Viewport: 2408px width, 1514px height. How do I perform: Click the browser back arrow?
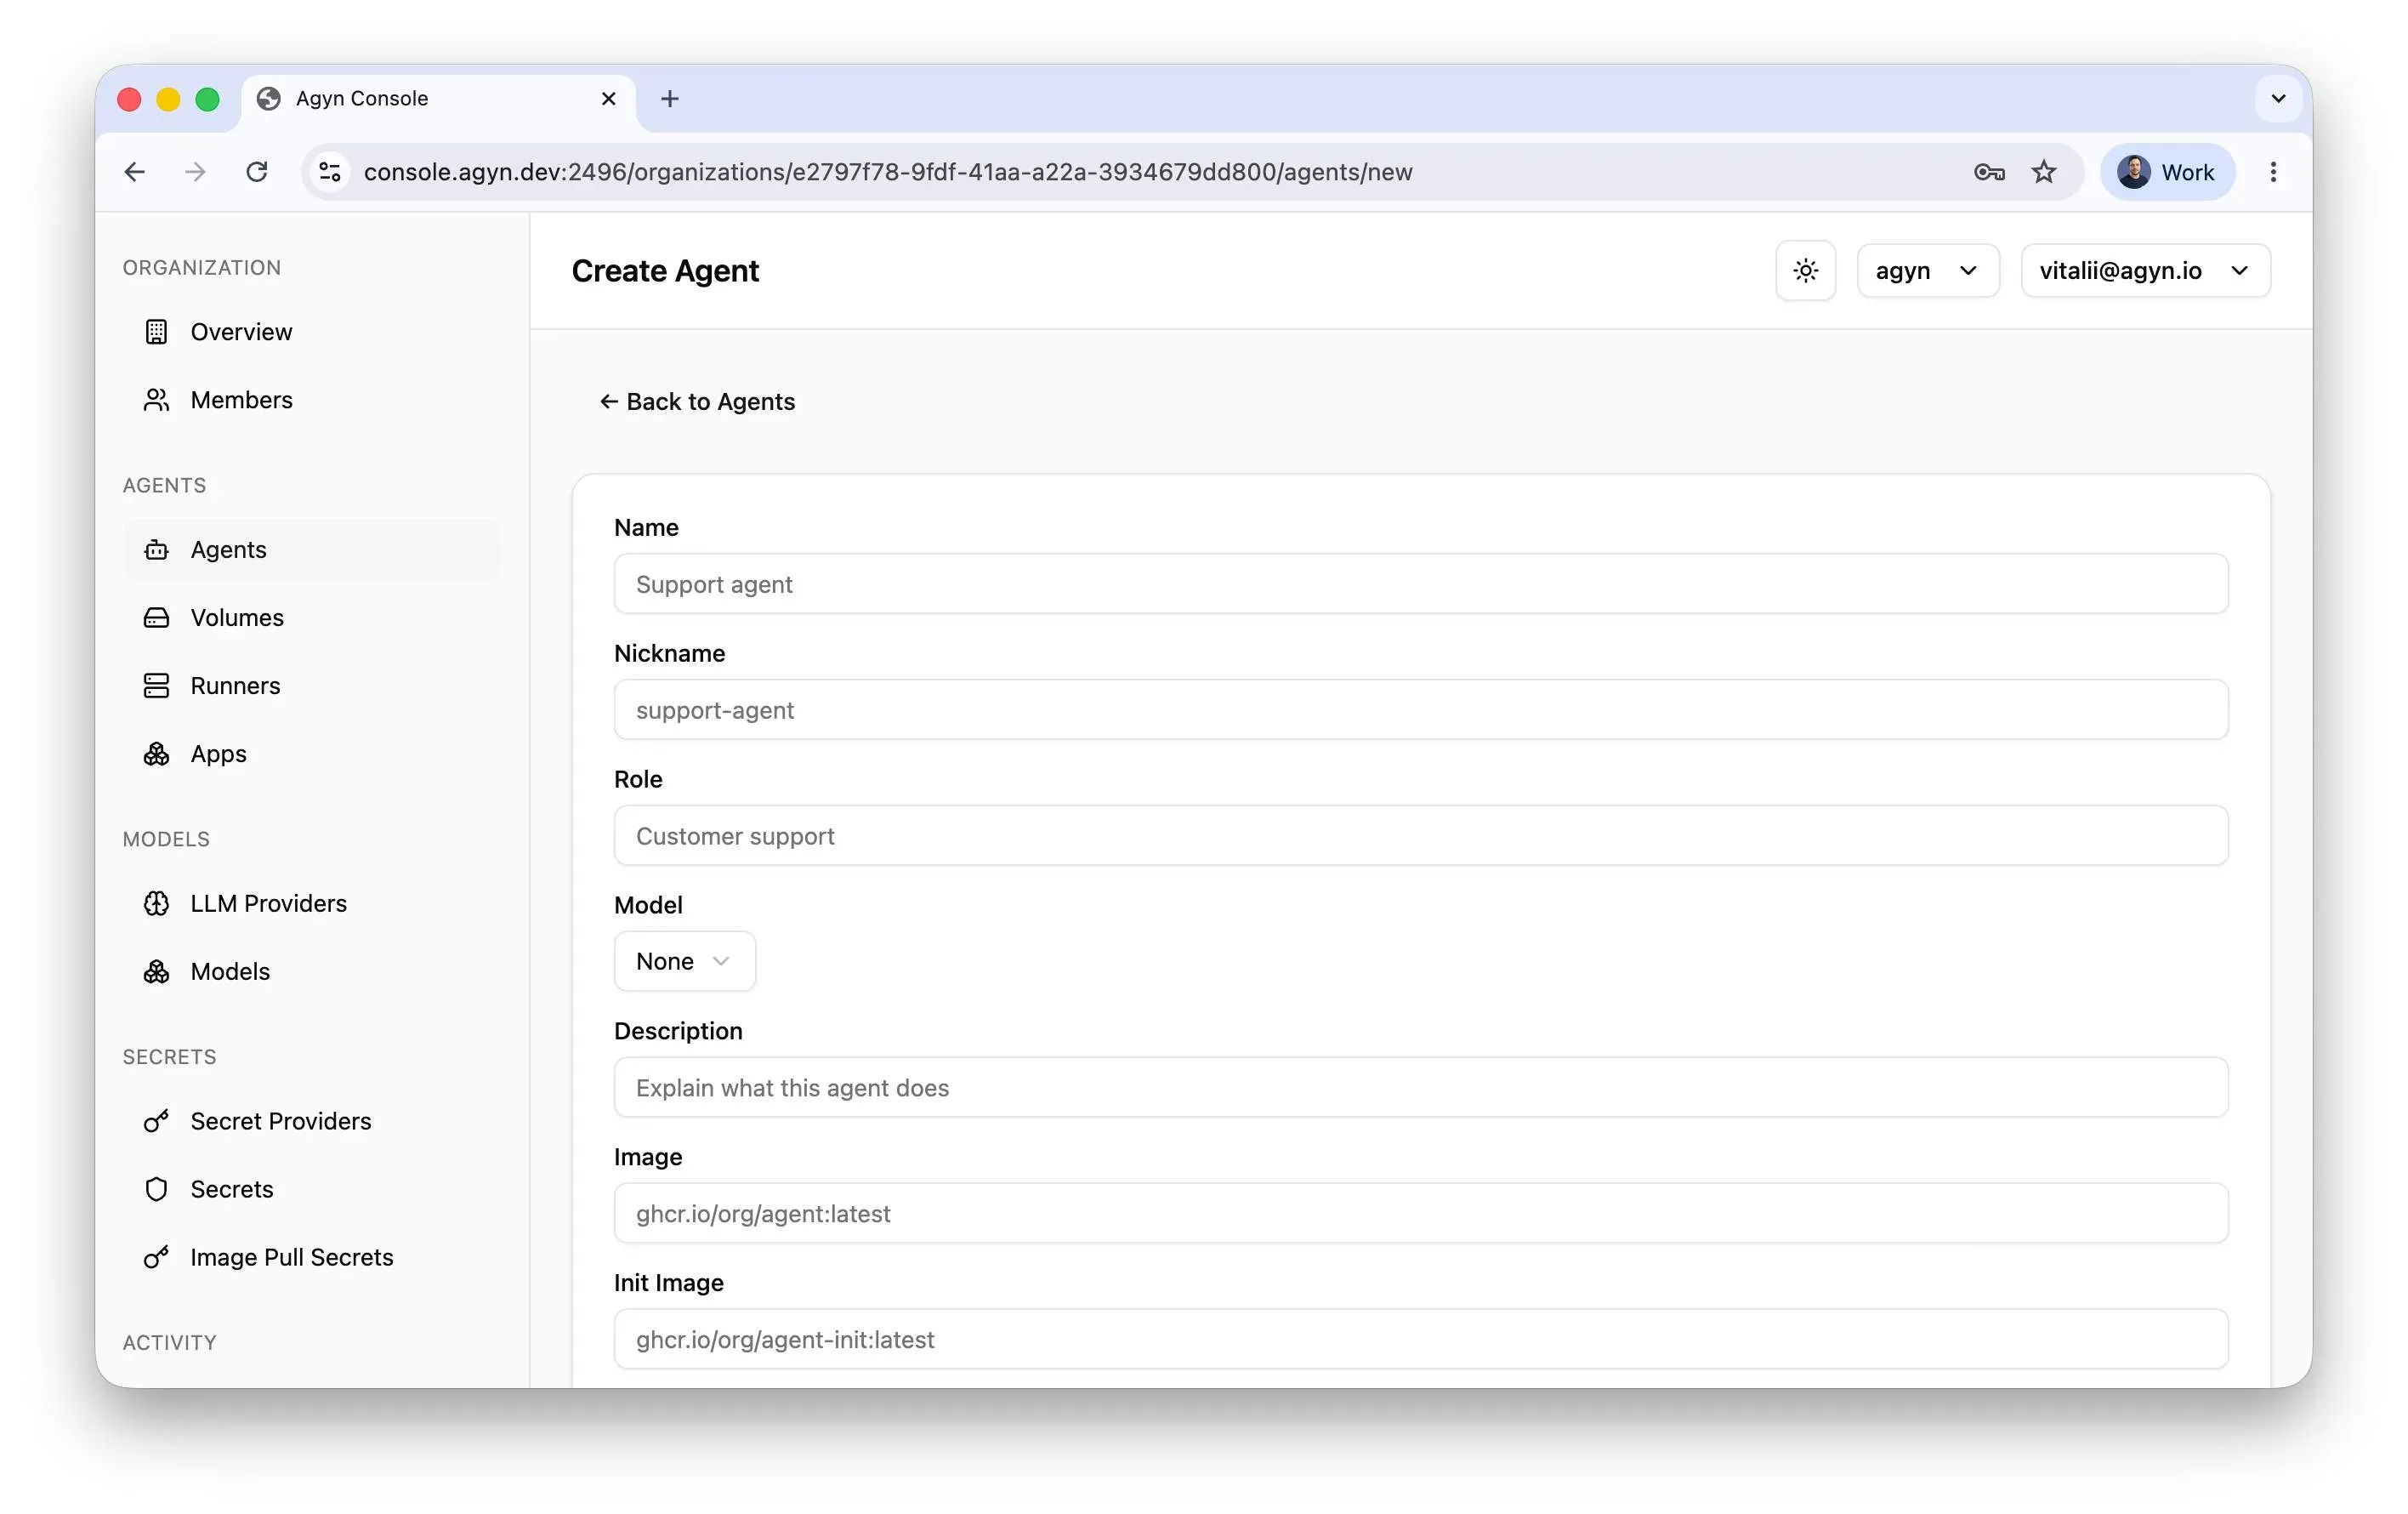[x=135, y=172]
